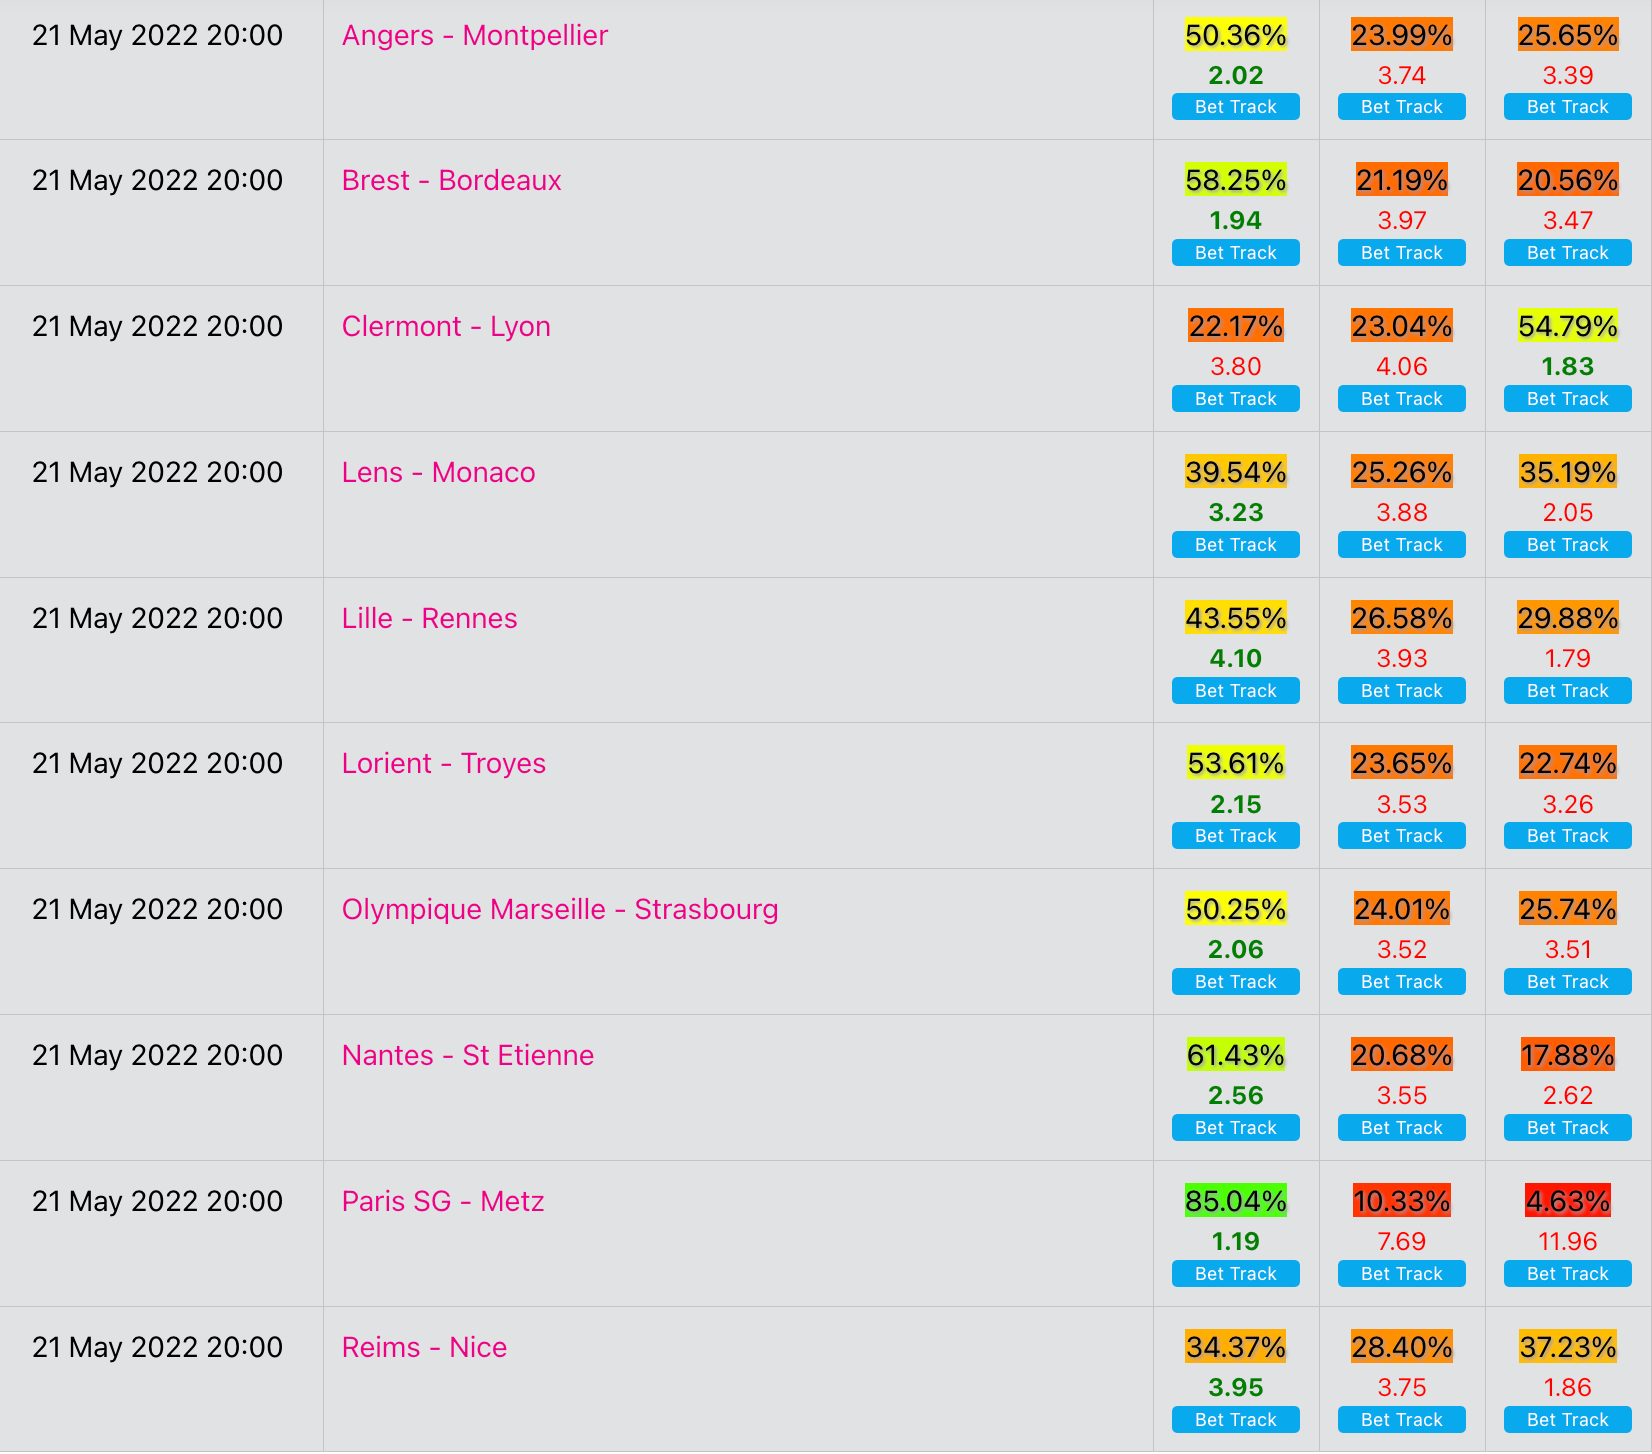Select the 28.40% Reims-Nice draw probability
1652x1454 pixels.
click(1402, 1347)
